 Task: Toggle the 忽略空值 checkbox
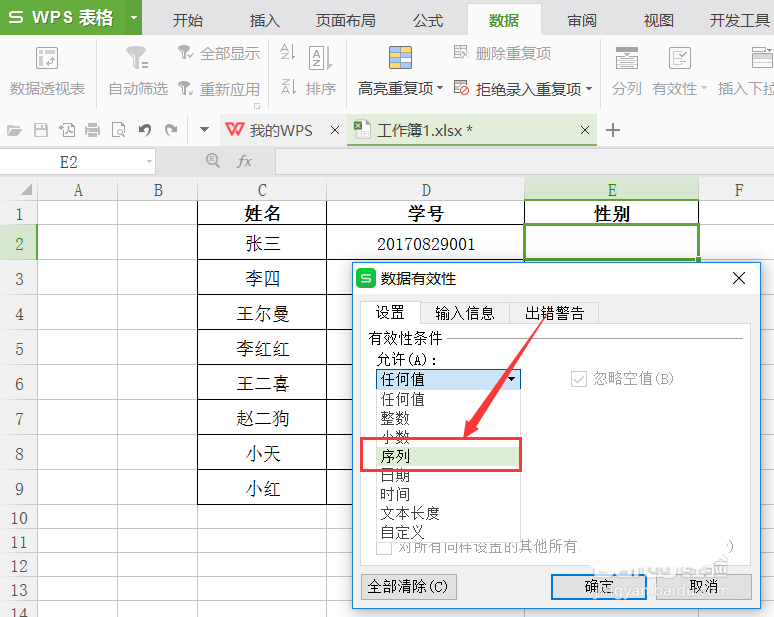578,379
